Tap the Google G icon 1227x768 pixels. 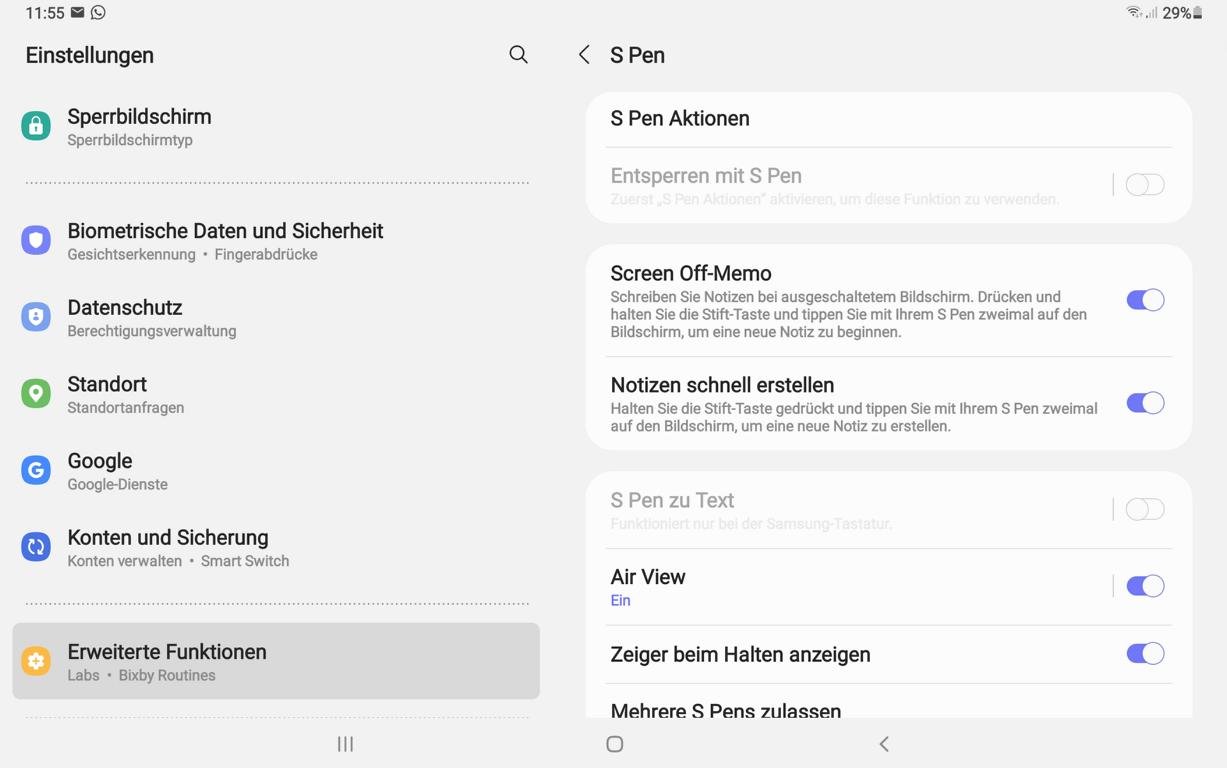(x=36, y=470)
